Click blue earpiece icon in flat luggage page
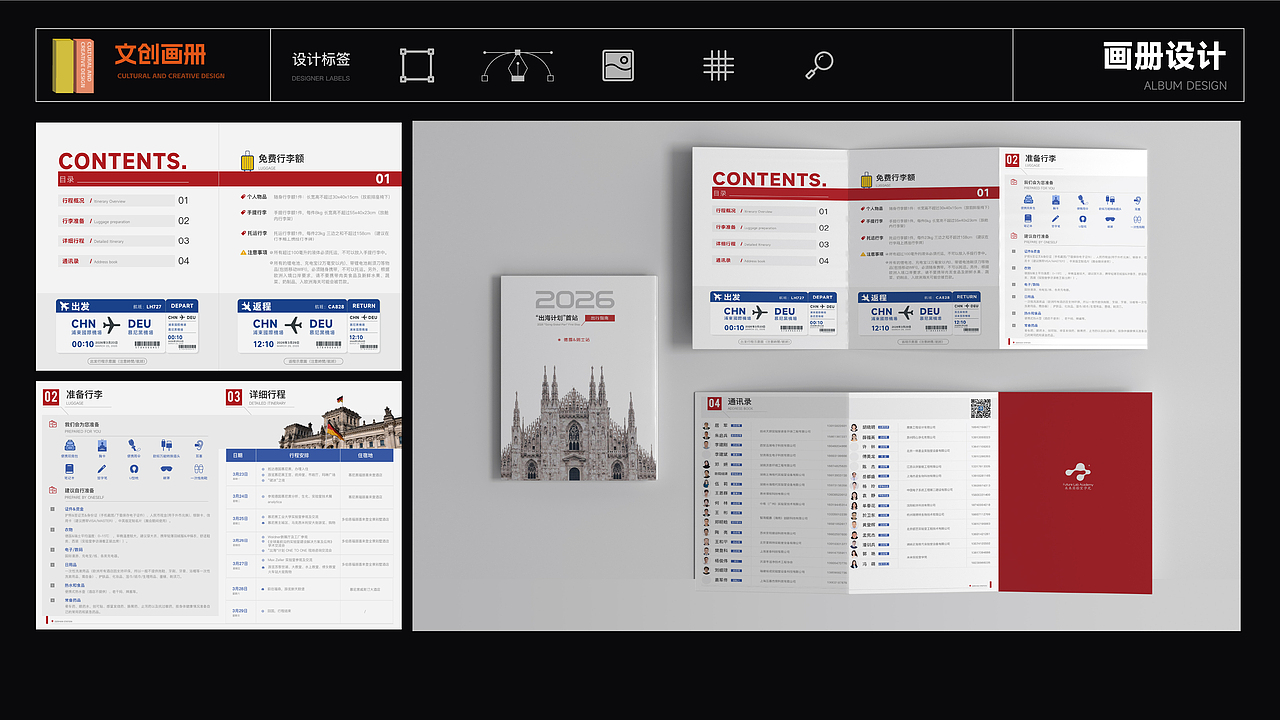The image size is (1280, 720). coord(198,445)
